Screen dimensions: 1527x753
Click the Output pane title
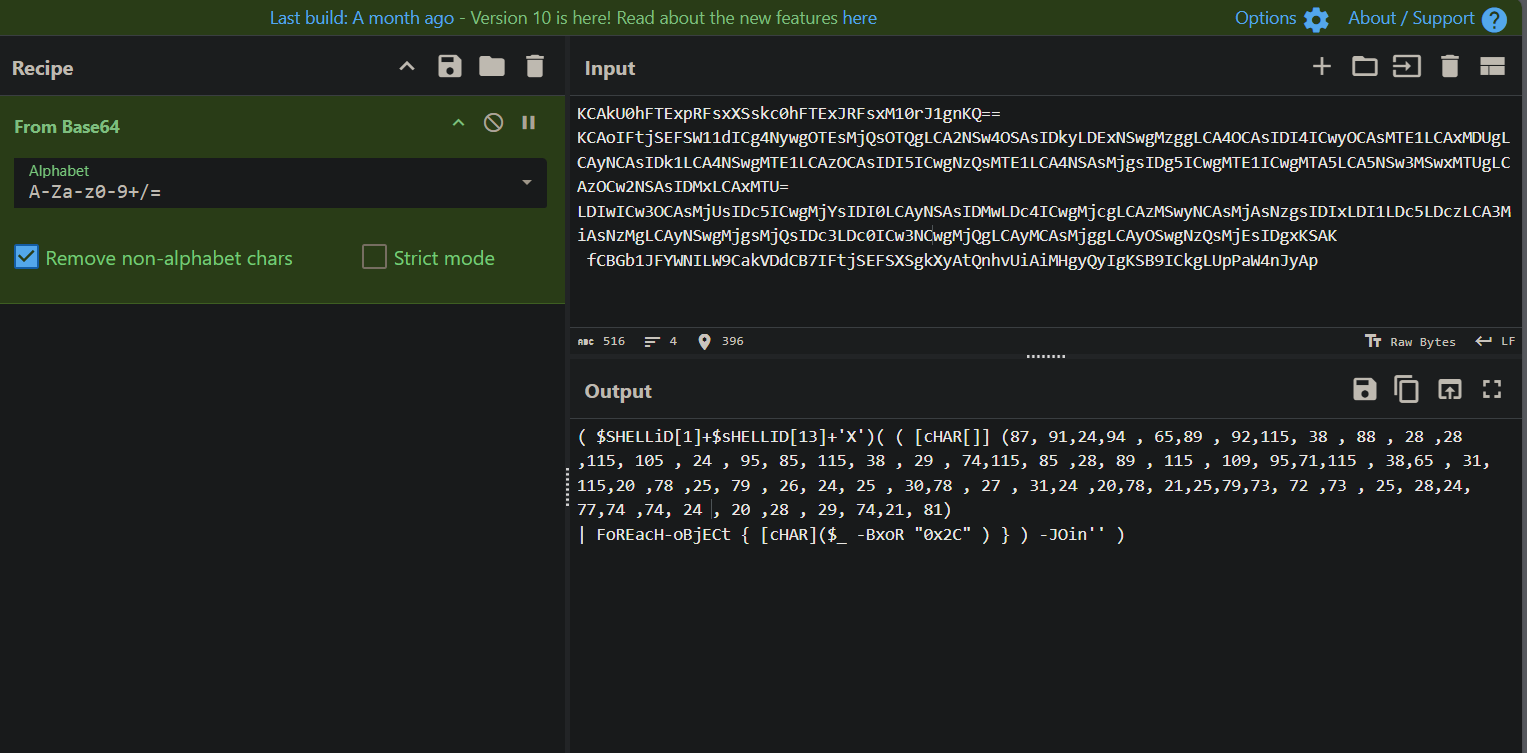tap(618, 391)
